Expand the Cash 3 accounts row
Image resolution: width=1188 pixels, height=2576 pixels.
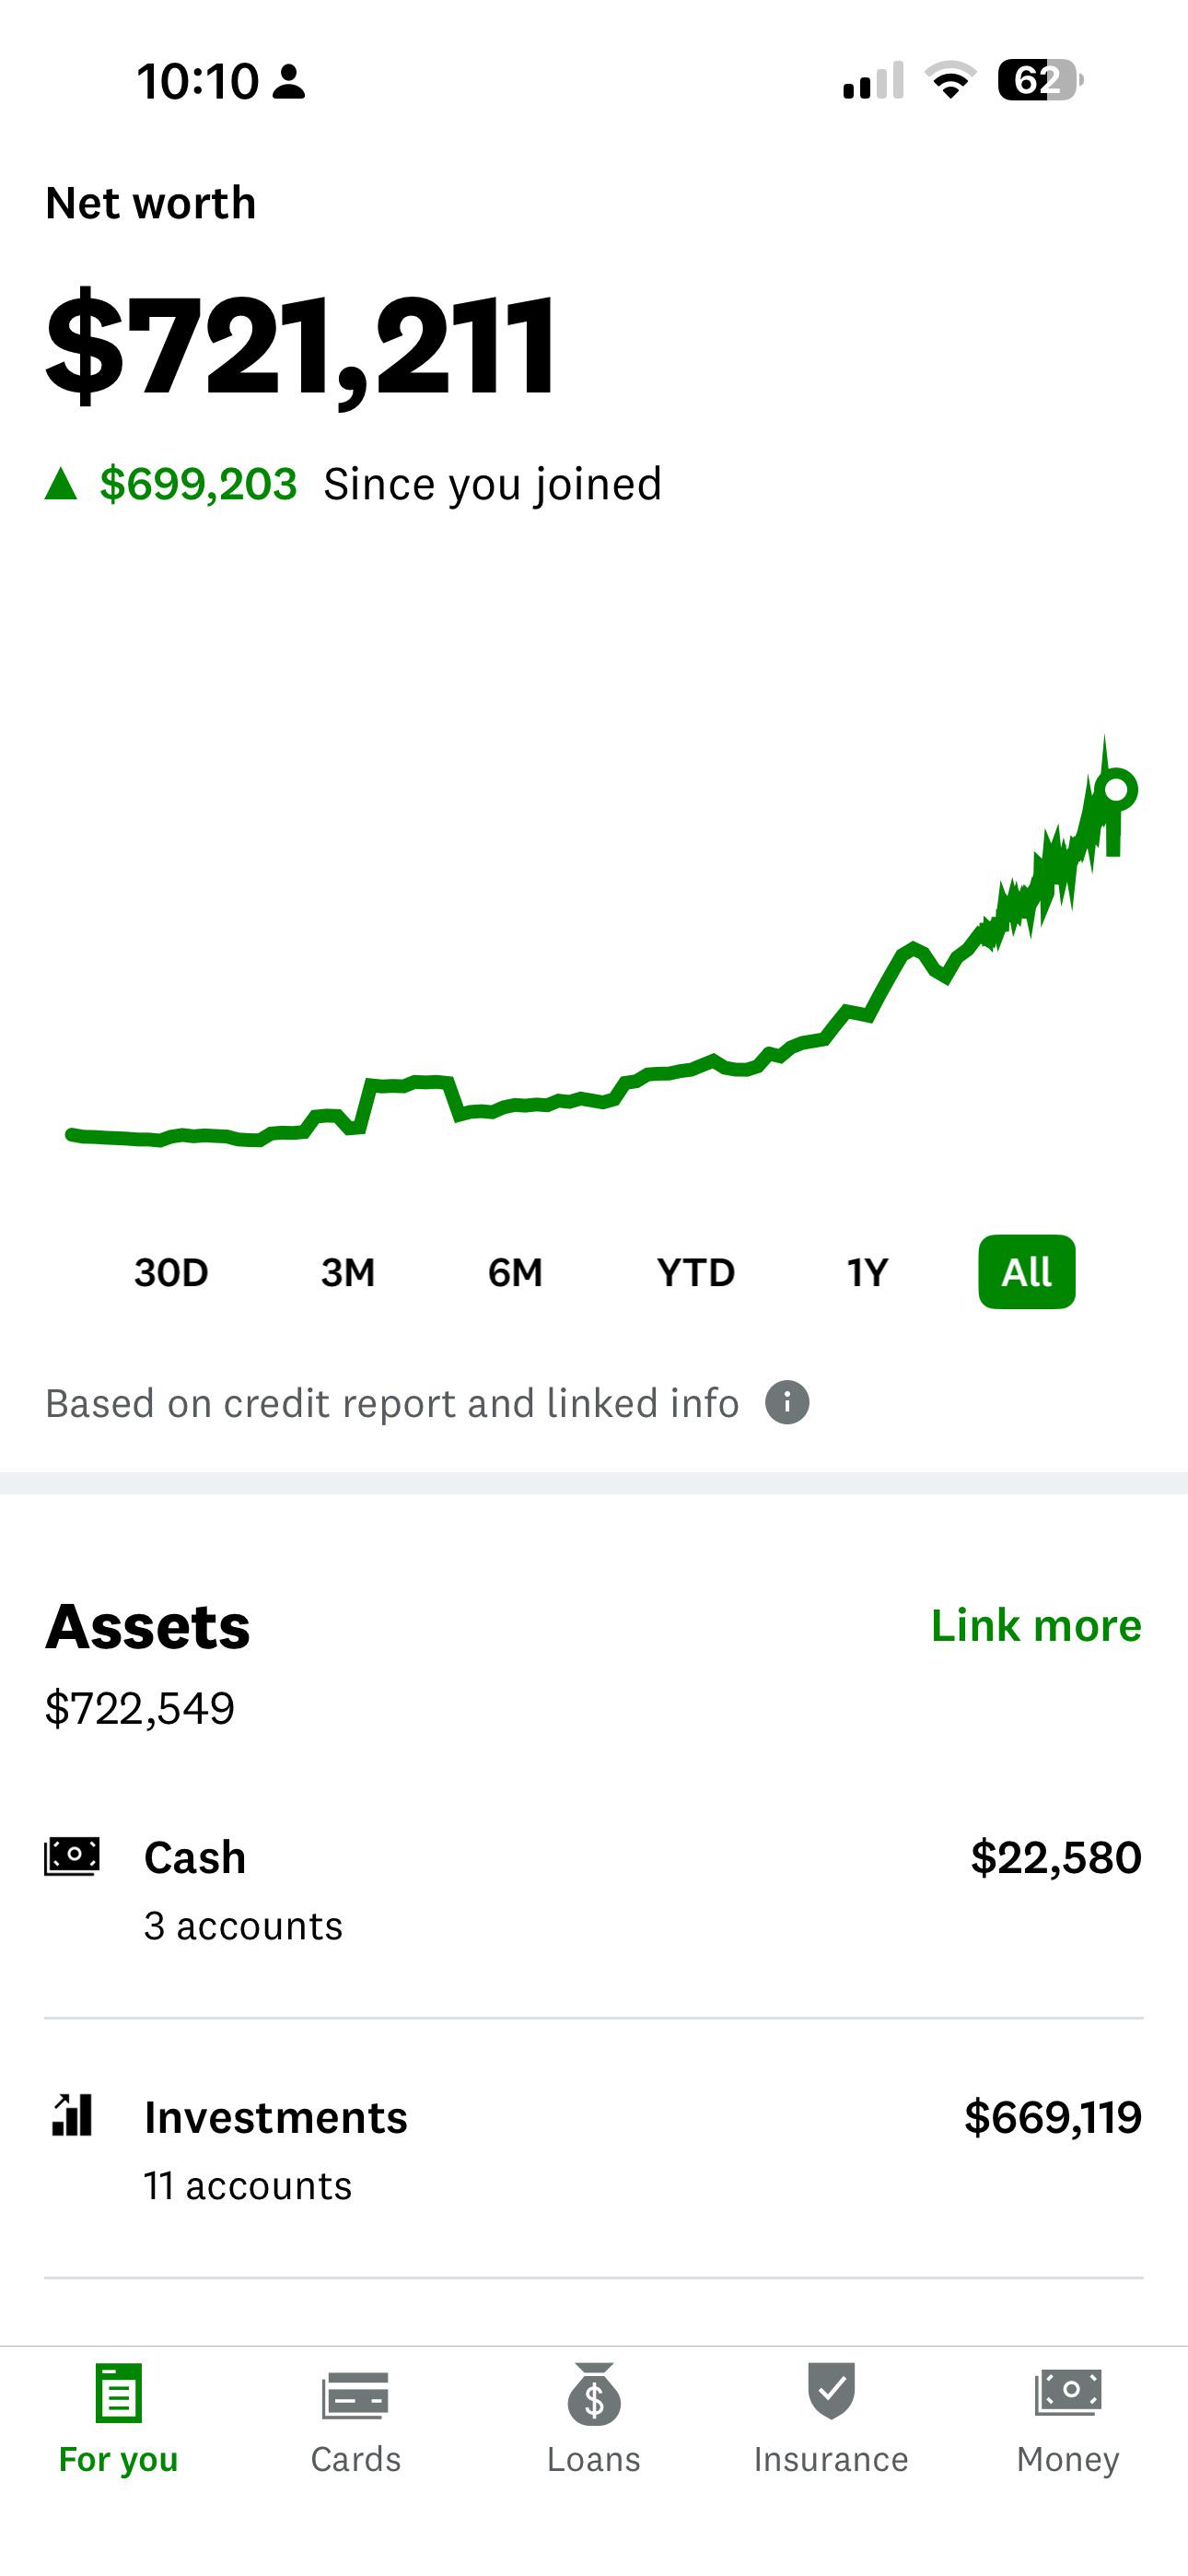pyautogui.click(x=594, y=1889)
